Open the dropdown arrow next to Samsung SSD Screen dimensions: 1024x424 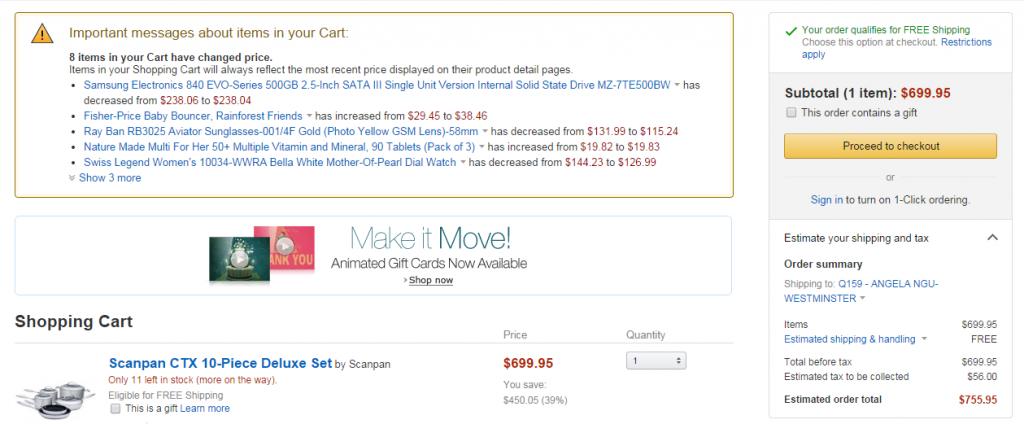click(677, 85)
